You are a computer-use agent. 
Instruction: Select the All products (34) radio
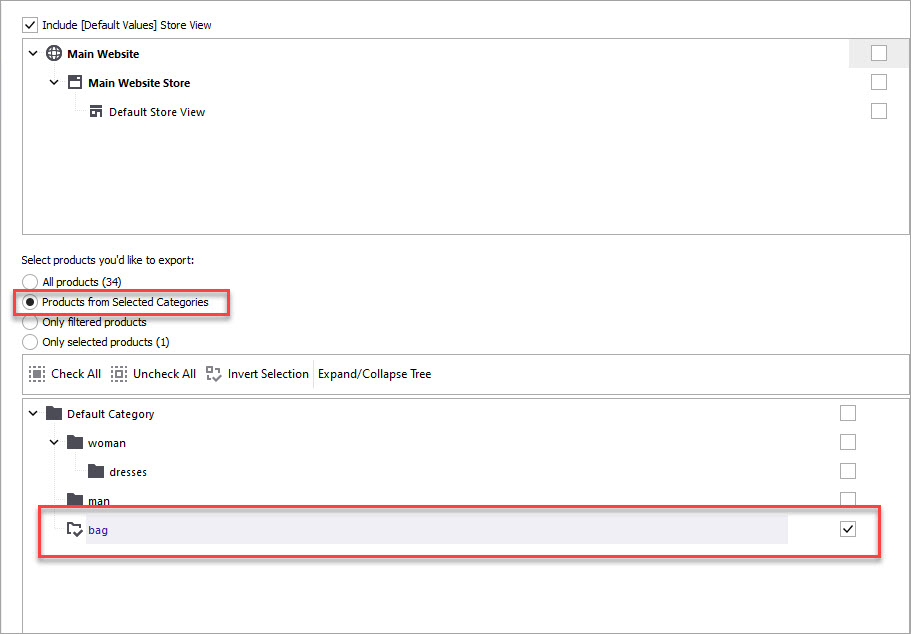tap(30, 282)
